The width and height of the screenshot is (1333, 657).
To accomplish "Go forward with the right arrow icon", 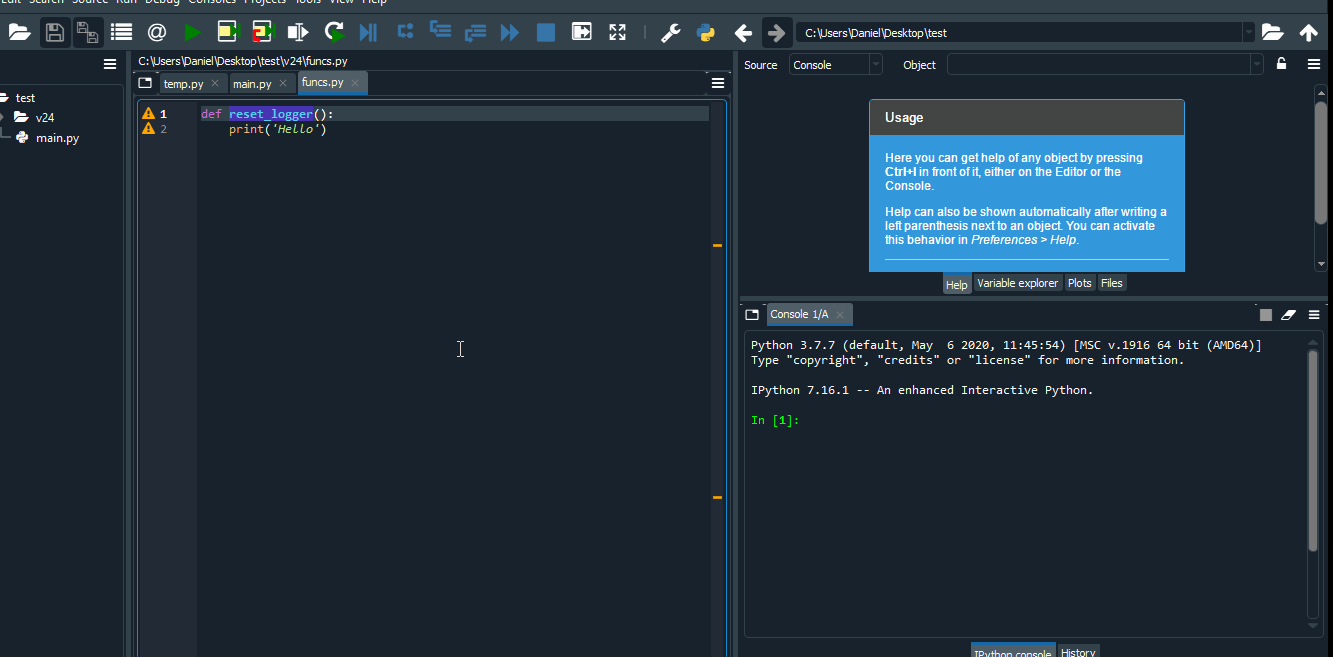I will pos(776,33).
